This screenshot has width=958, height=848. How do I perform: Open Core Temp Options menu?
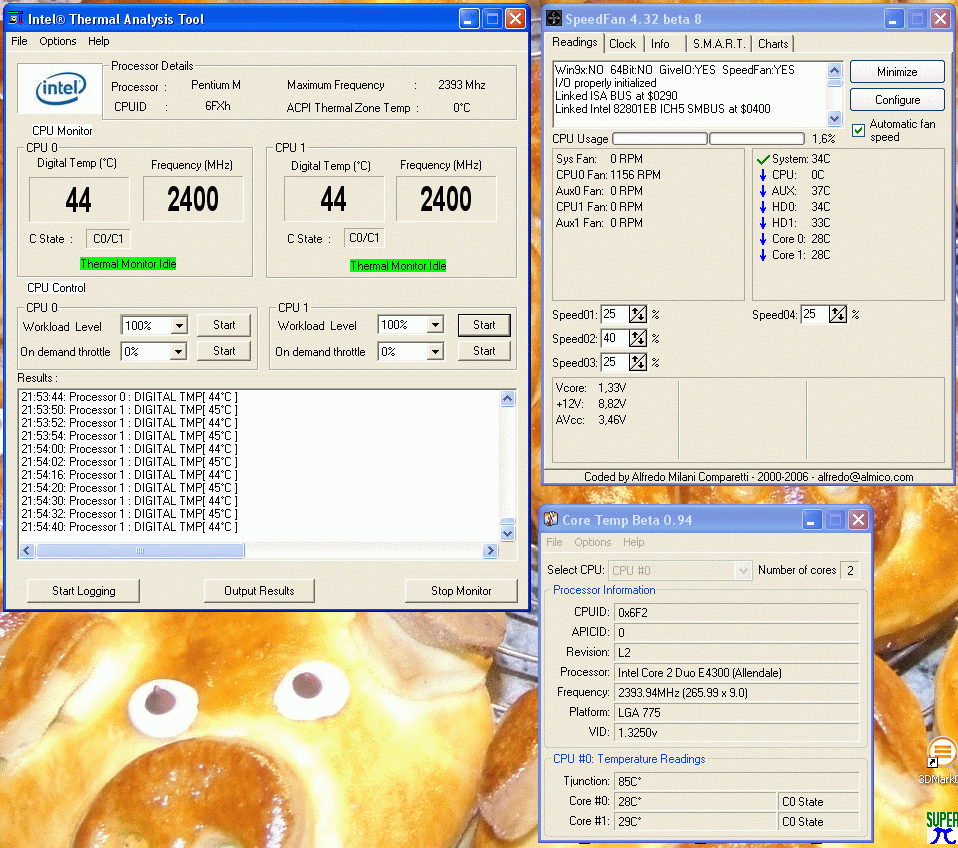point(592,542)
